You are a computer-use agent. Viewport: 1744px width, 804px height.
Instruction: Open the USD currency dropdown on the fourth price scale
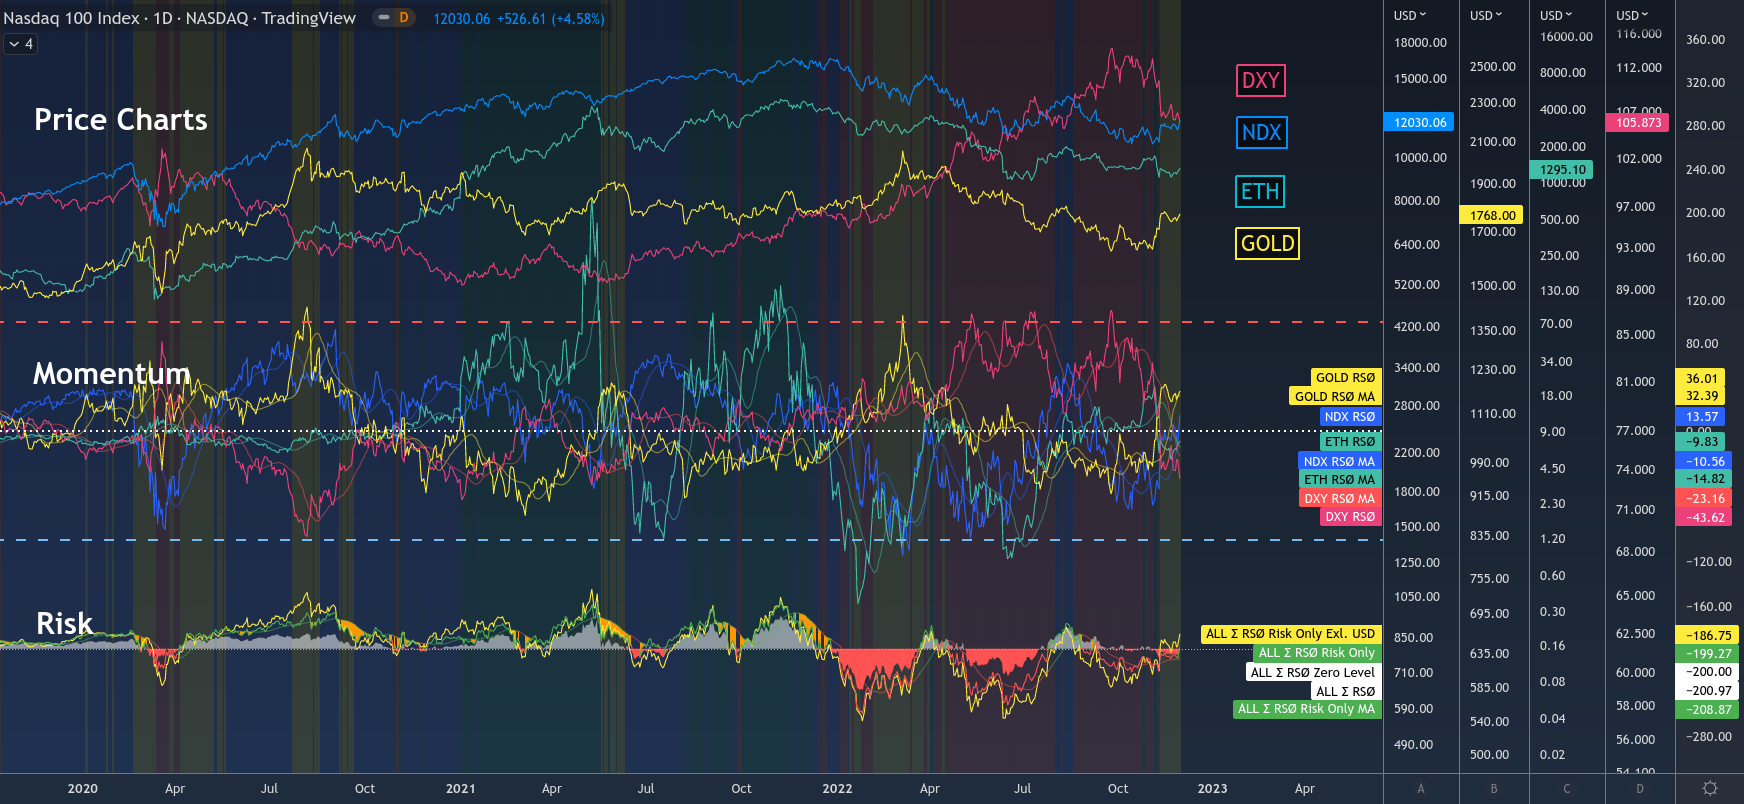1633,15
